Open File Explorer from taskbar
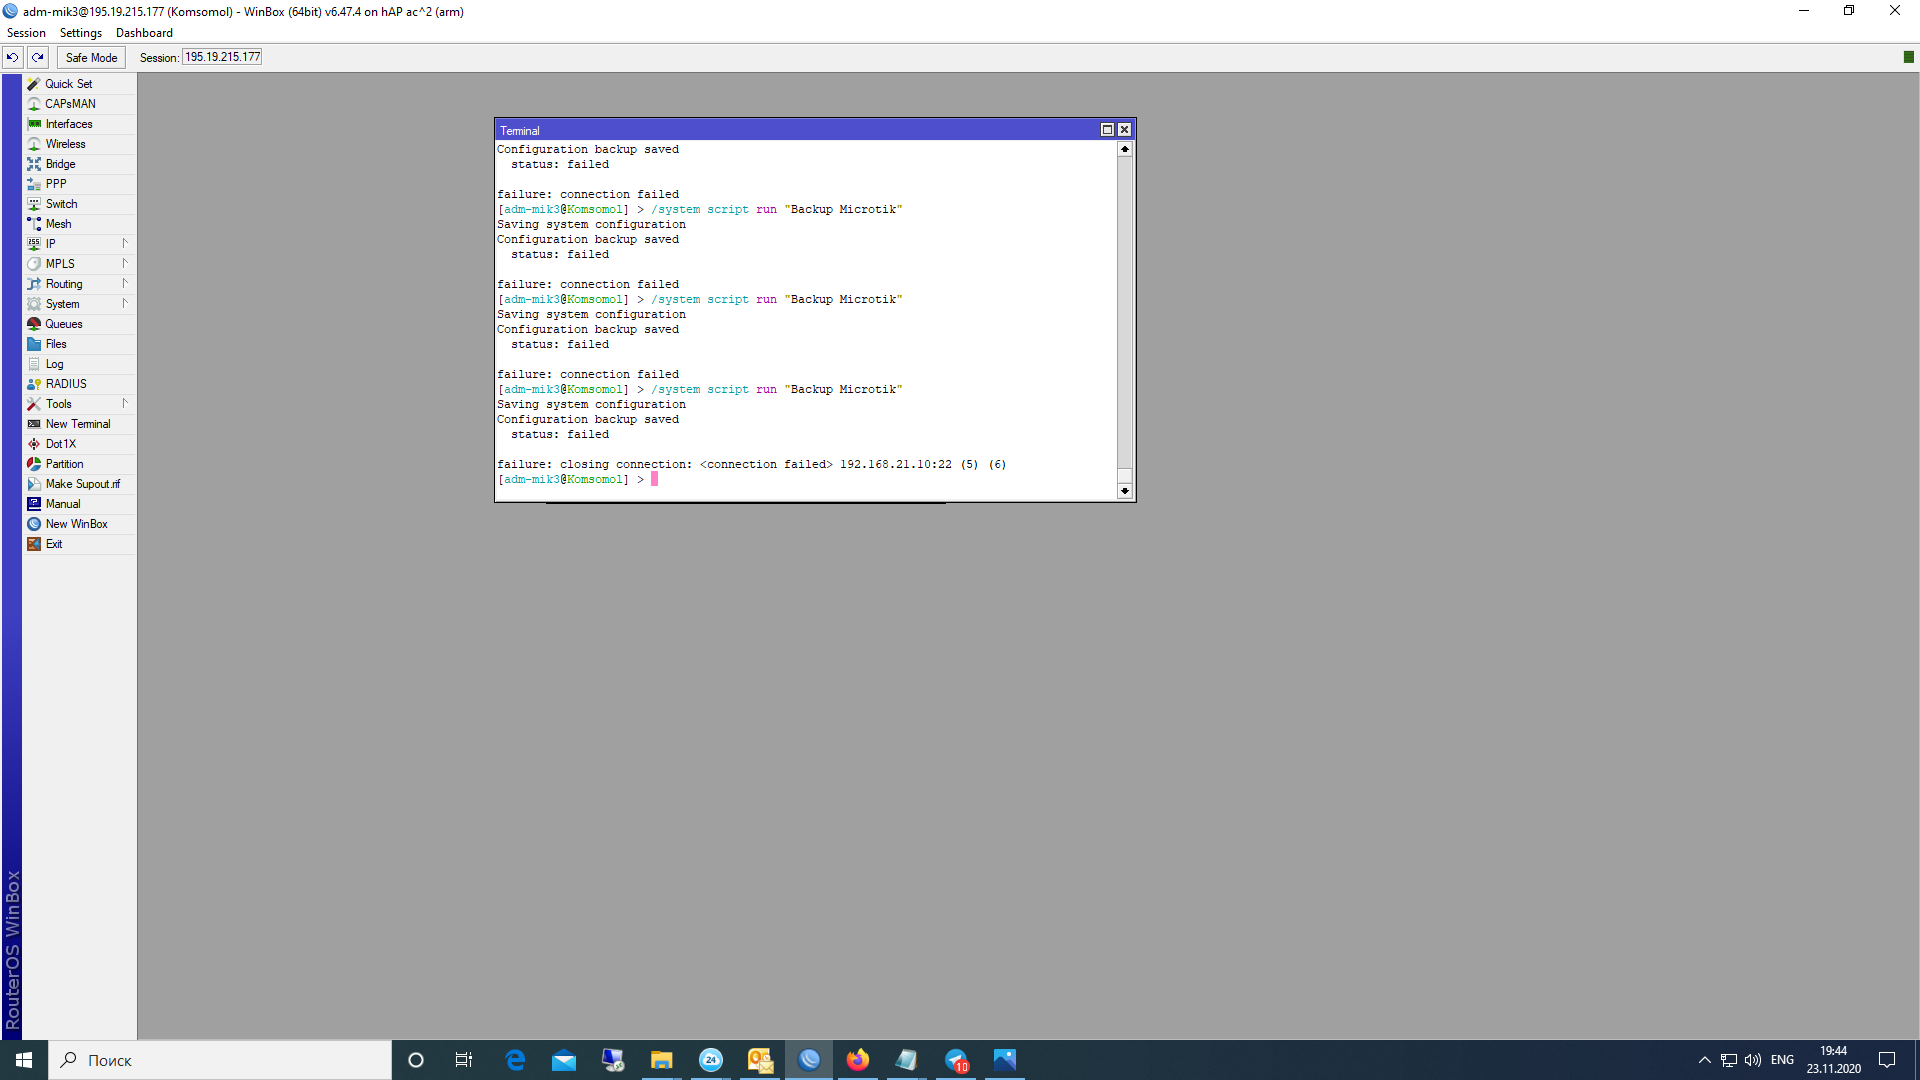Image resolution: width=1920 pixels, height=1080 pixels. tap(661, 1060)
